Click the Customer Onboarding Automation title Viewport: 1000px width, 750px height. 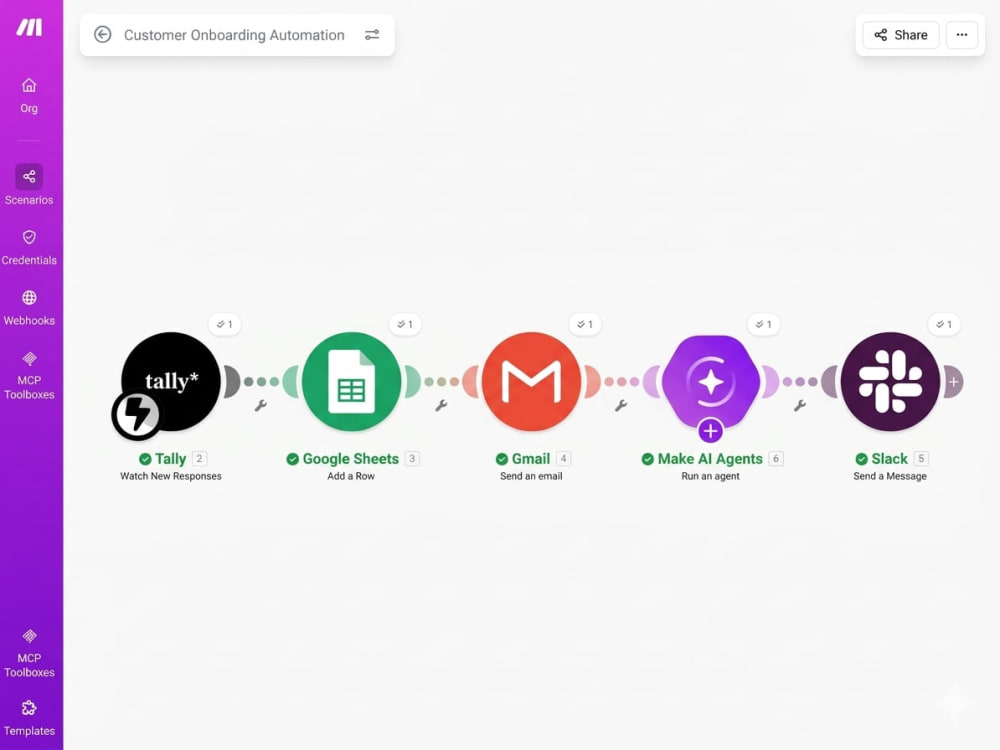(x=234, y=35)
